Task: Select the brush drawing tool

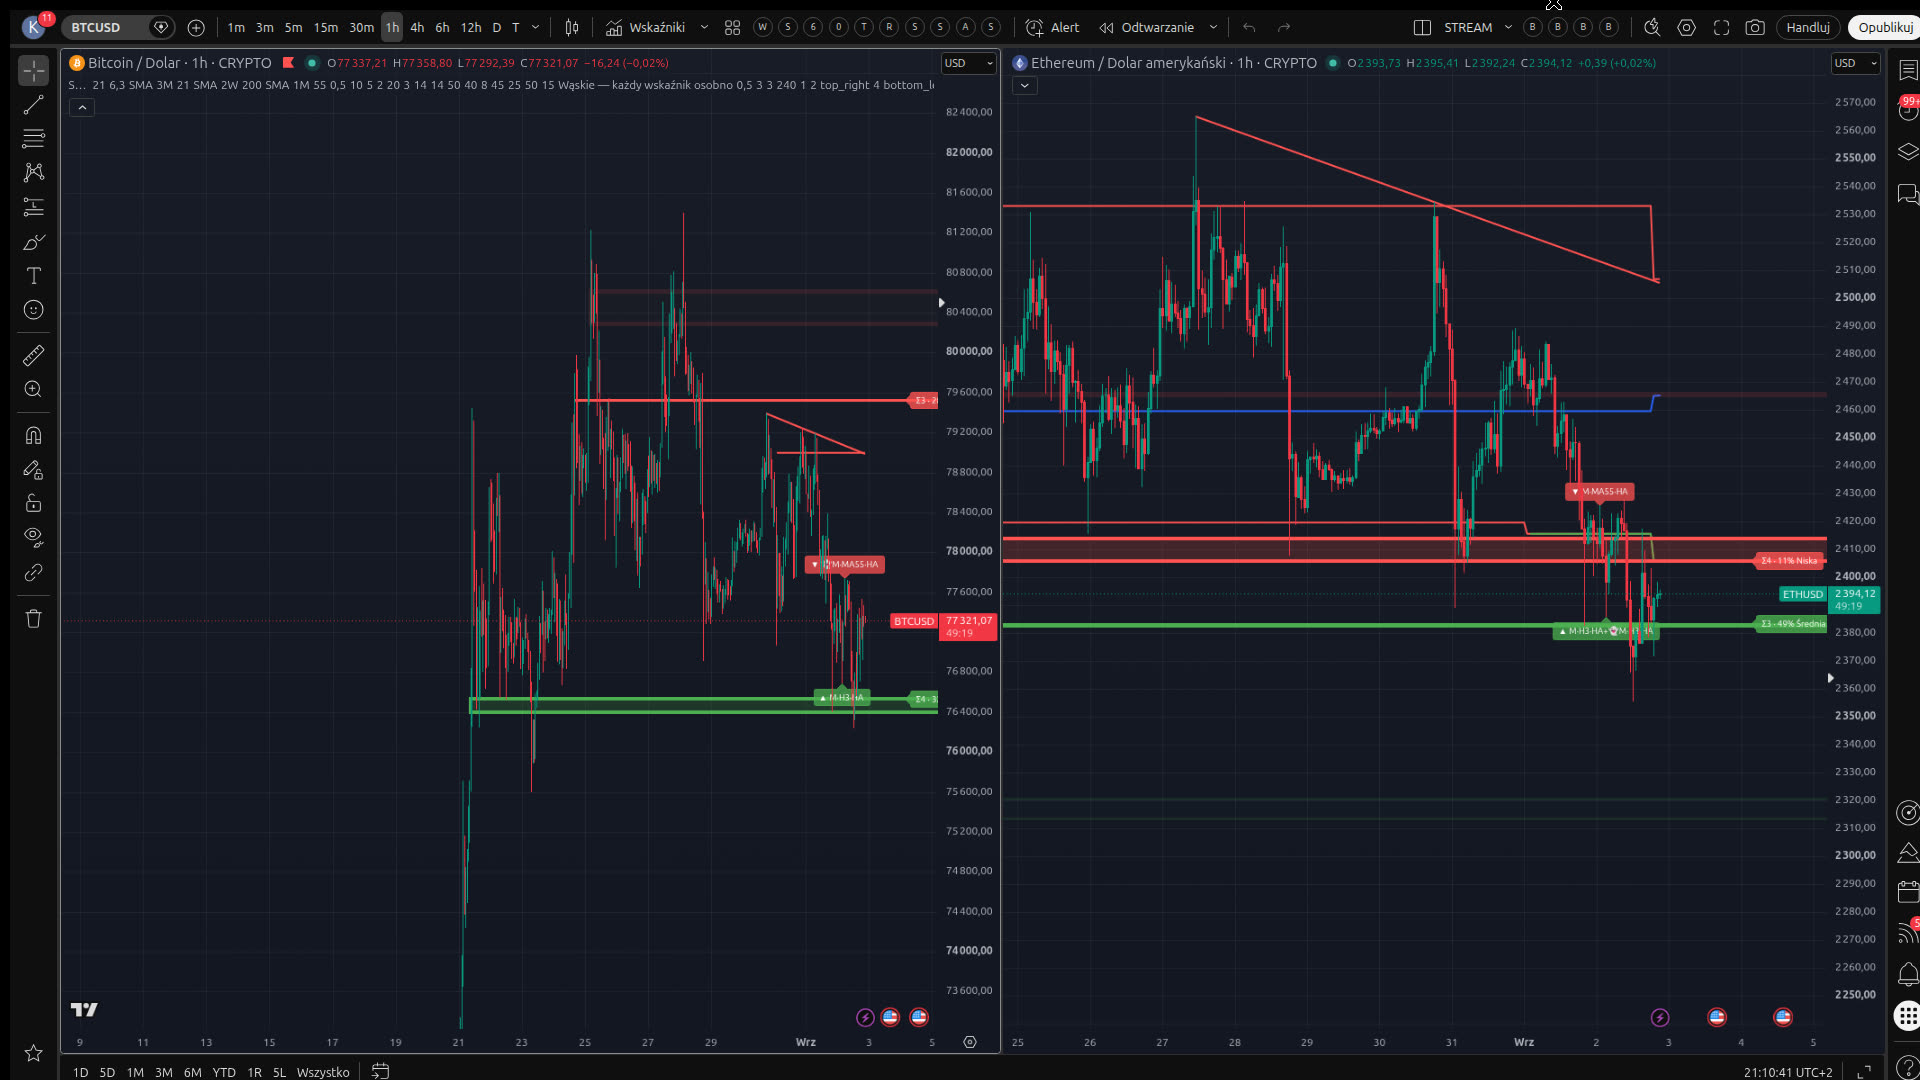Action: [x=33, y=242]
